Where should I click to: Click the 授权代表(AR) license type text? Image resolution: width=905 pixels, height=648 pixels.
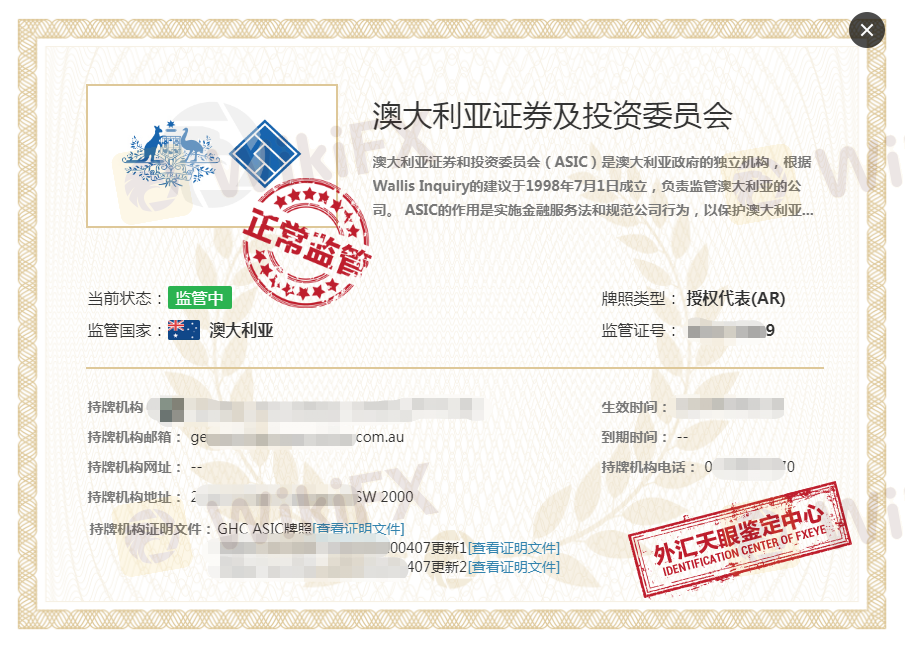pos(735,298)
